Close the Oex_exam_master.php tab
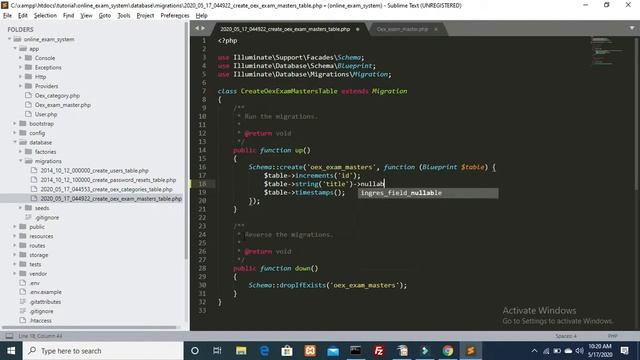The image size is (640, 360). click(x=436, y=29)
